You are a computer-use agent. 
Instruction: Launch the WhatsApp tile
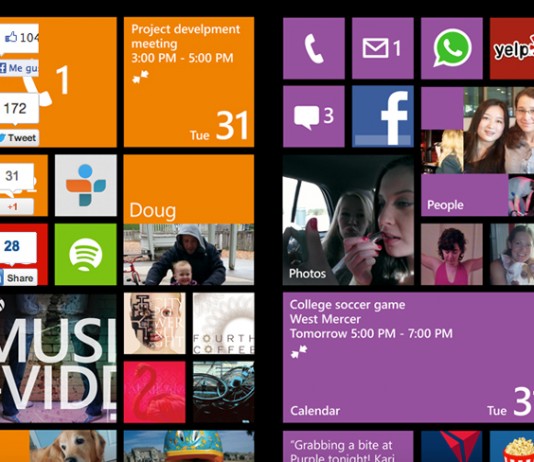(452, 48)
